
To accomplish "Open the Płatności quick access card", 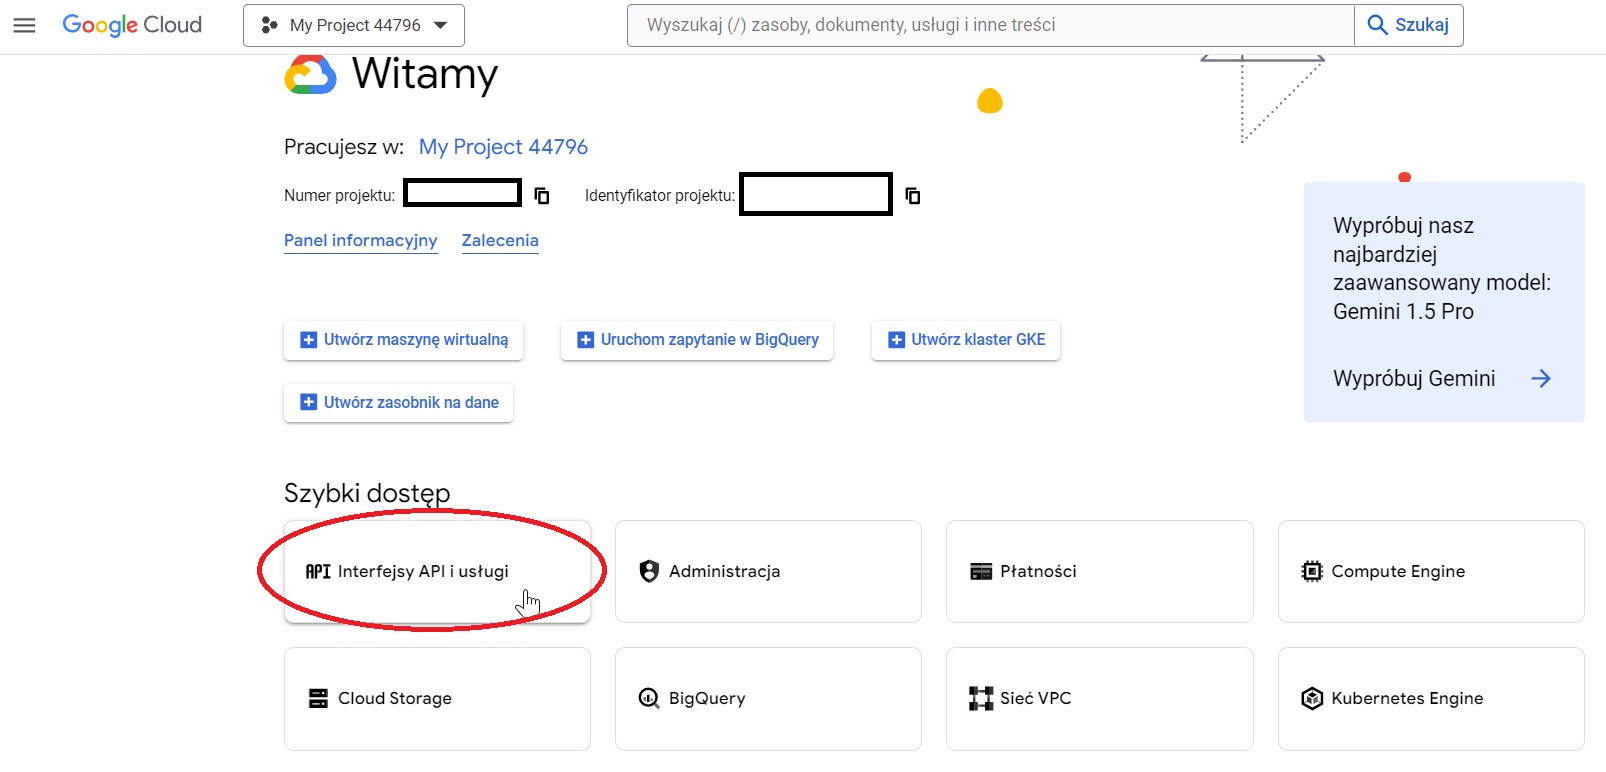I will 1100,571.
